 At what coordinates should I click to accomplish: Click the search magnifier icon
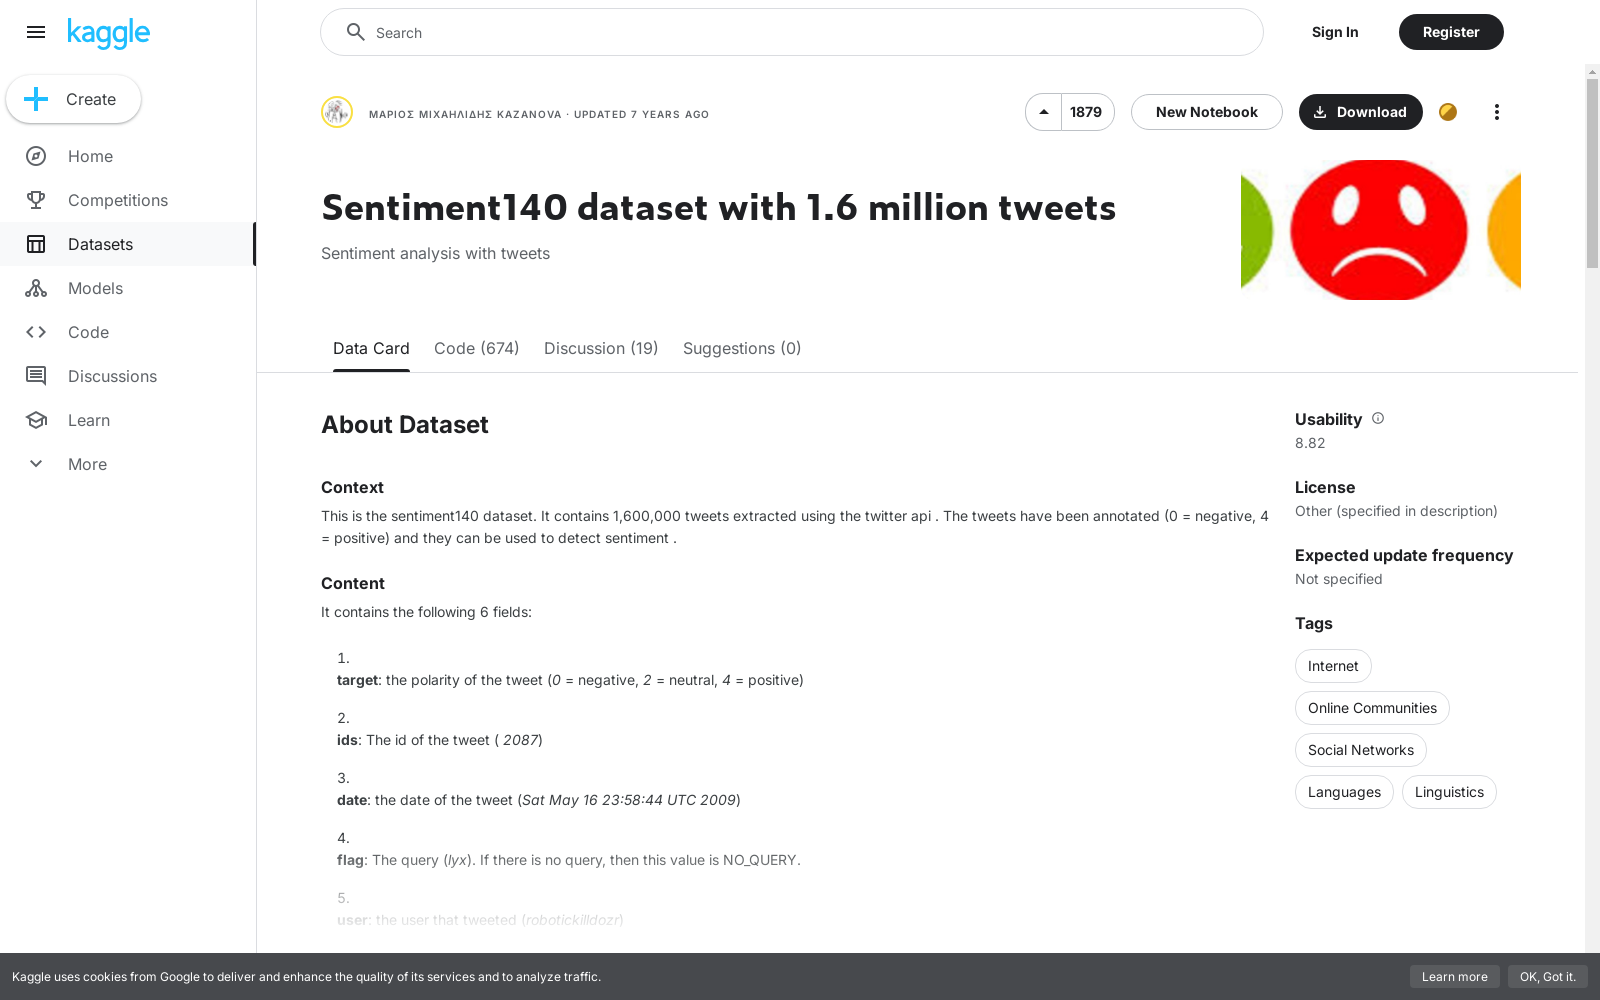355,32
